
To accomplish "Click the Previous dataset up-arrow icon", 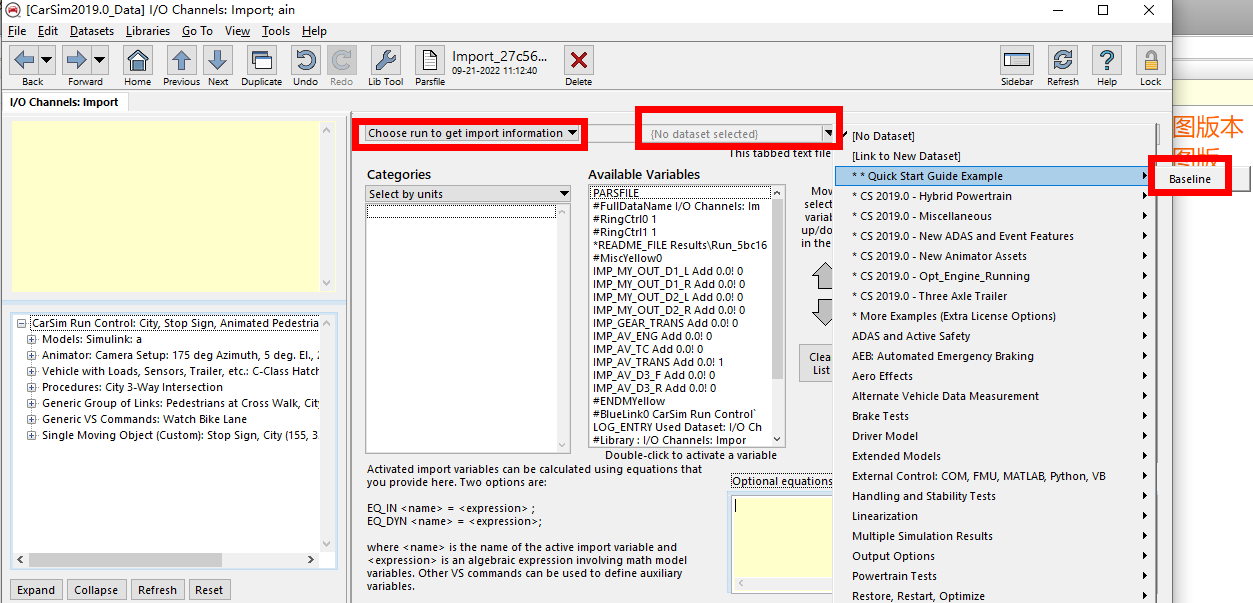I will point(181,60).
